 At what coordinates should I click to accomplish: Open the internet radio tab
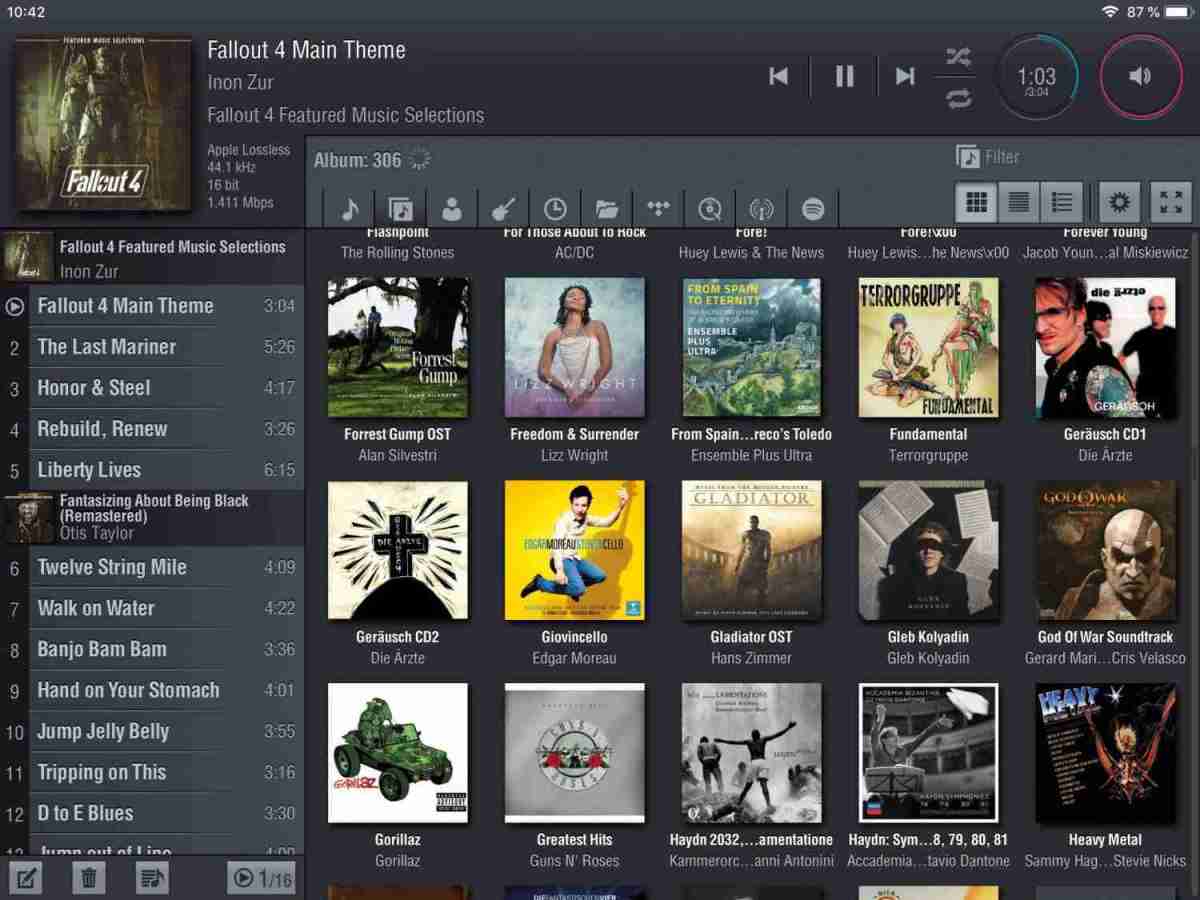pos(761,208)
